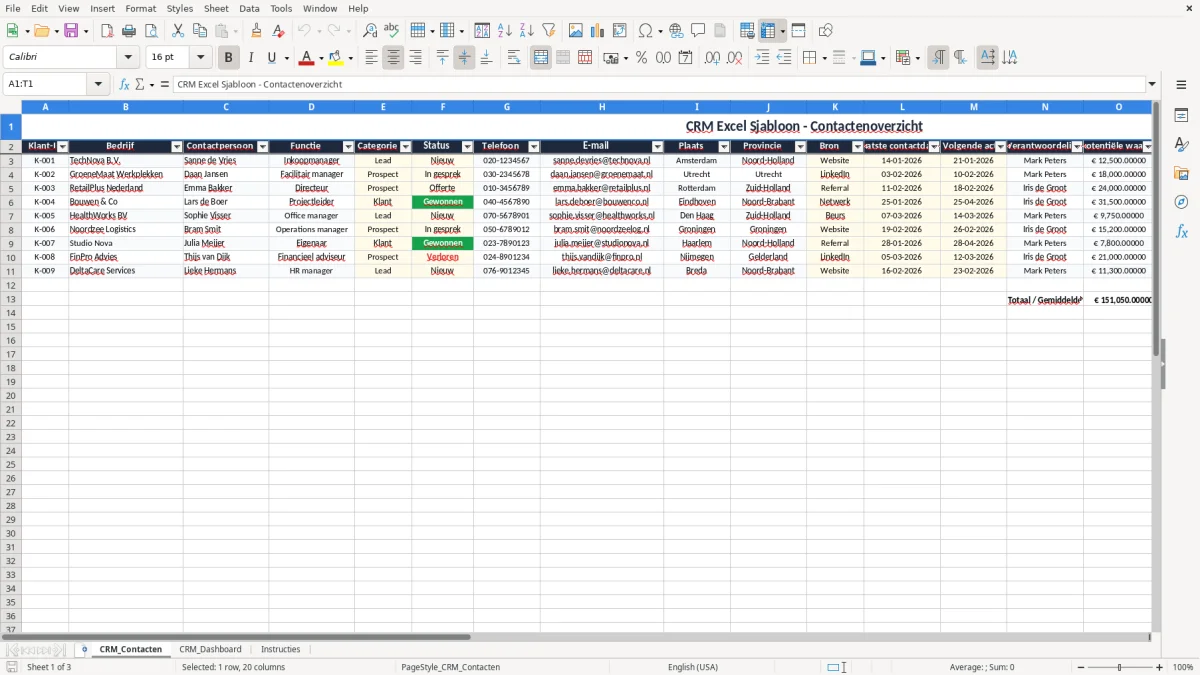Toggle center vertical alignment
Viewport: 1200px width, 675px height.
(x=464, y=58)
